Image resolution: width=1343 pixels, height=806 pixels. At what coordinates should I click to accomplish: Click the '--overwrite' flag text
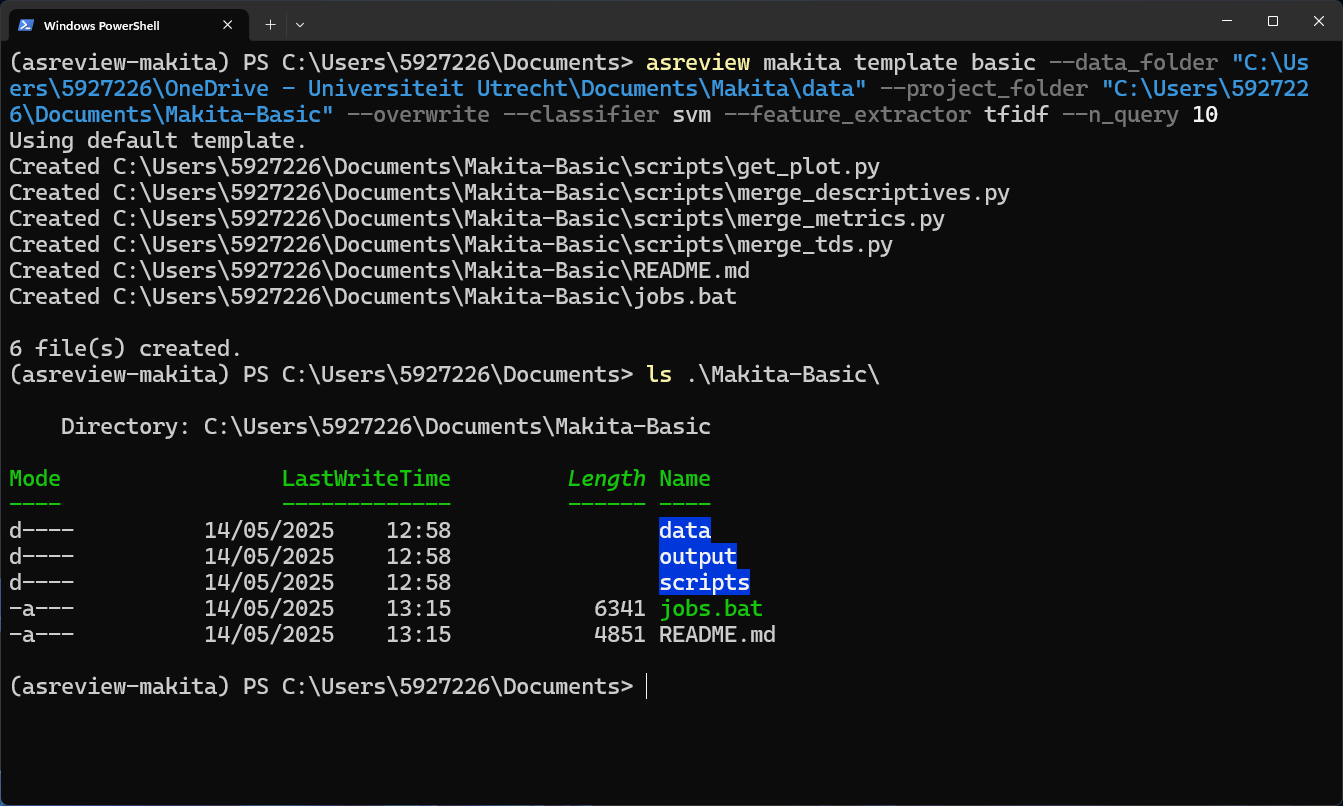pos(418,114)
